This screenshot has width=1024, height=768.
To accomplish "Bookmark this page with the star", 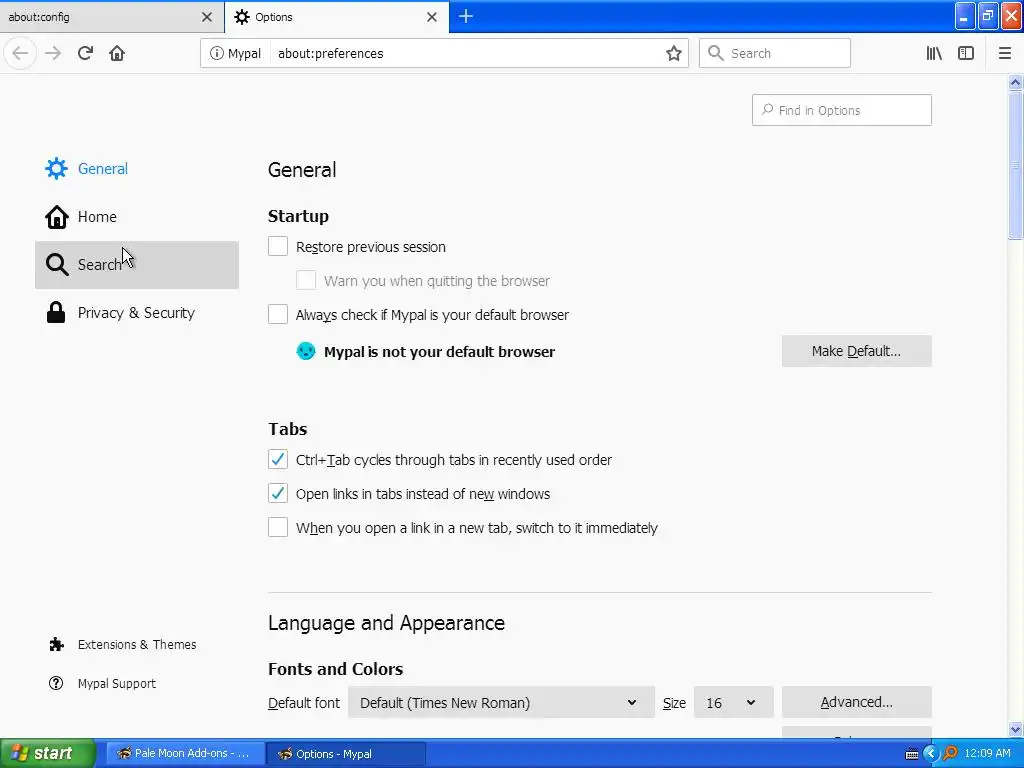I will tap(674, 54).
